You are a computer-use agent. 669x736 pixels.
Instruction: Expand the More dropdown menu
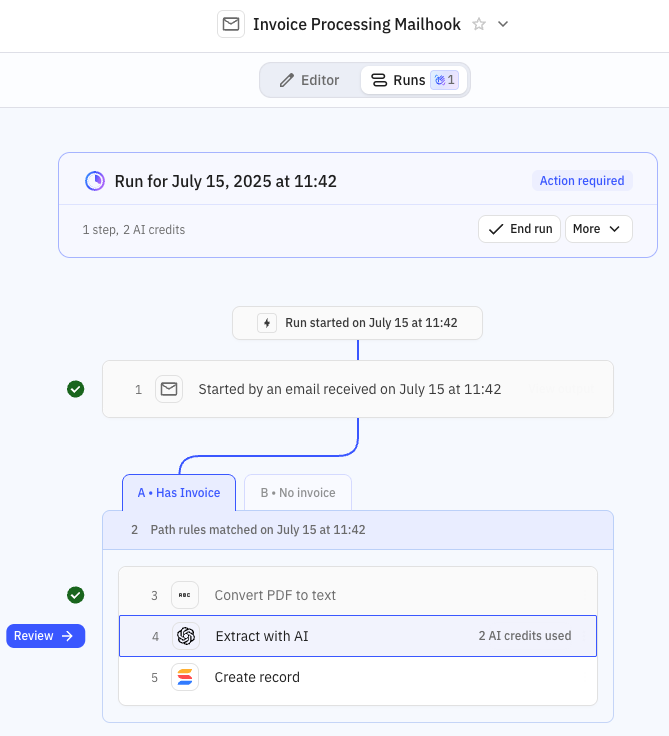598,229
